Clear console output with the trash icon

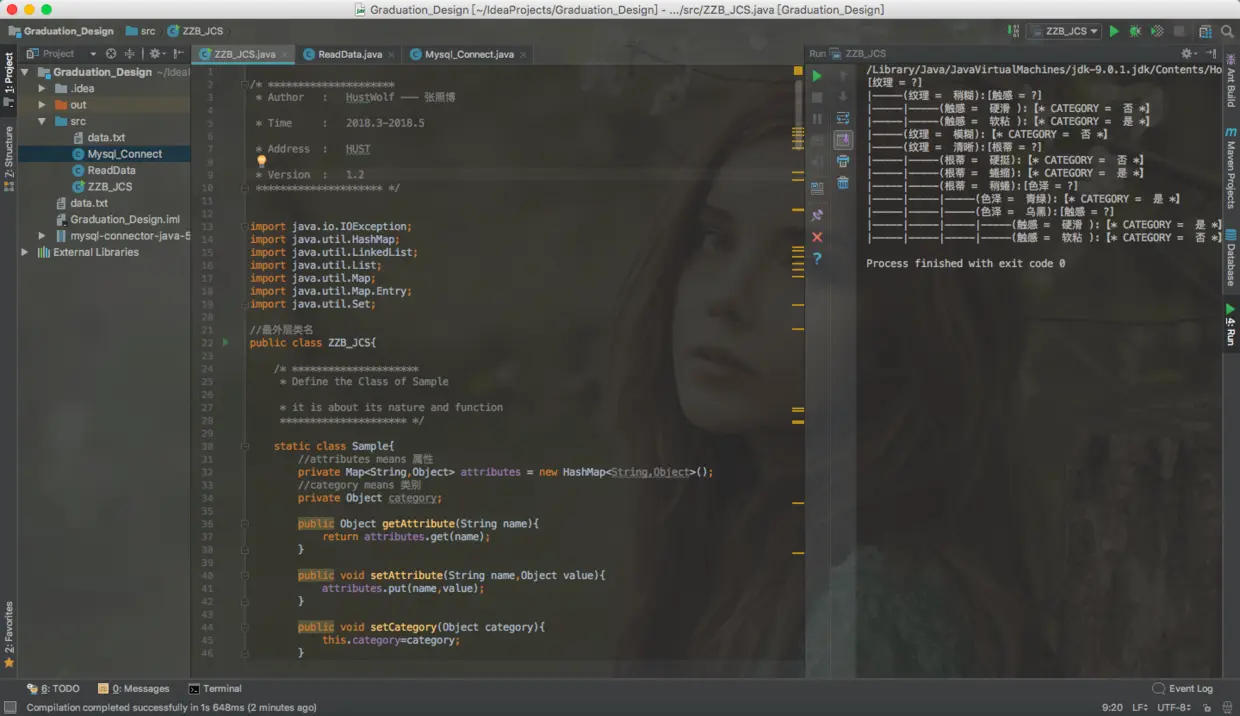[843, 182]
